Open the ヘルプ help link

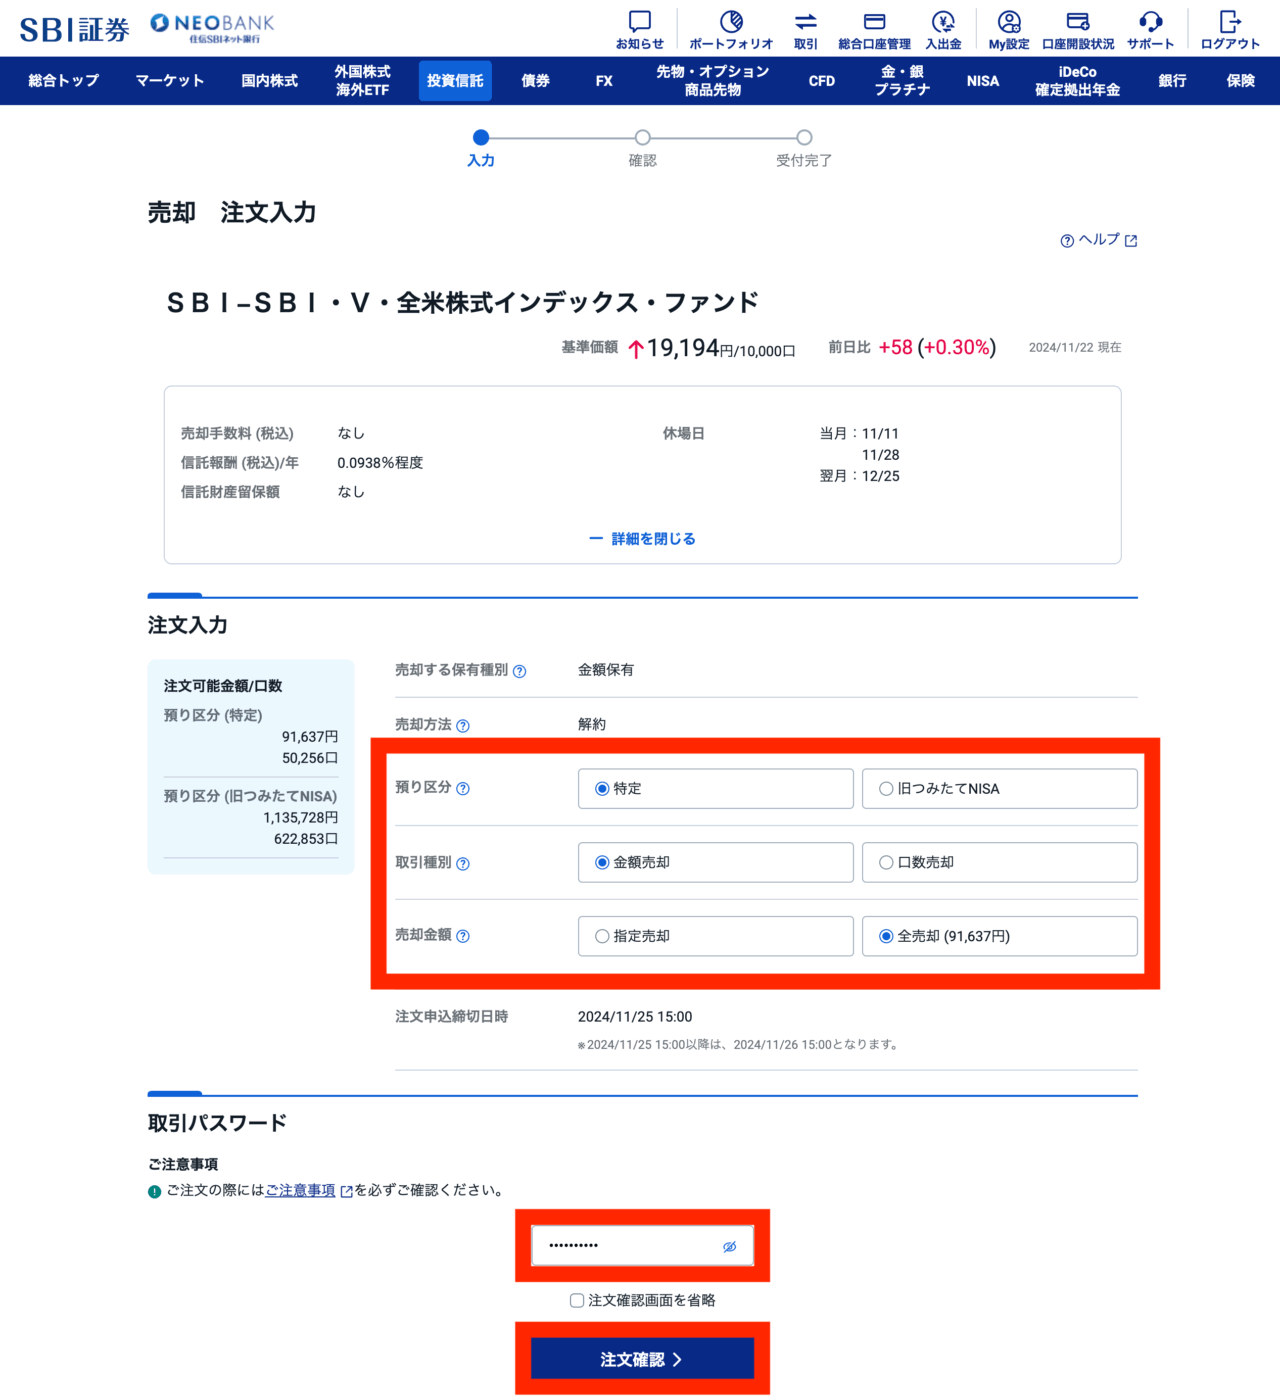1099,240
